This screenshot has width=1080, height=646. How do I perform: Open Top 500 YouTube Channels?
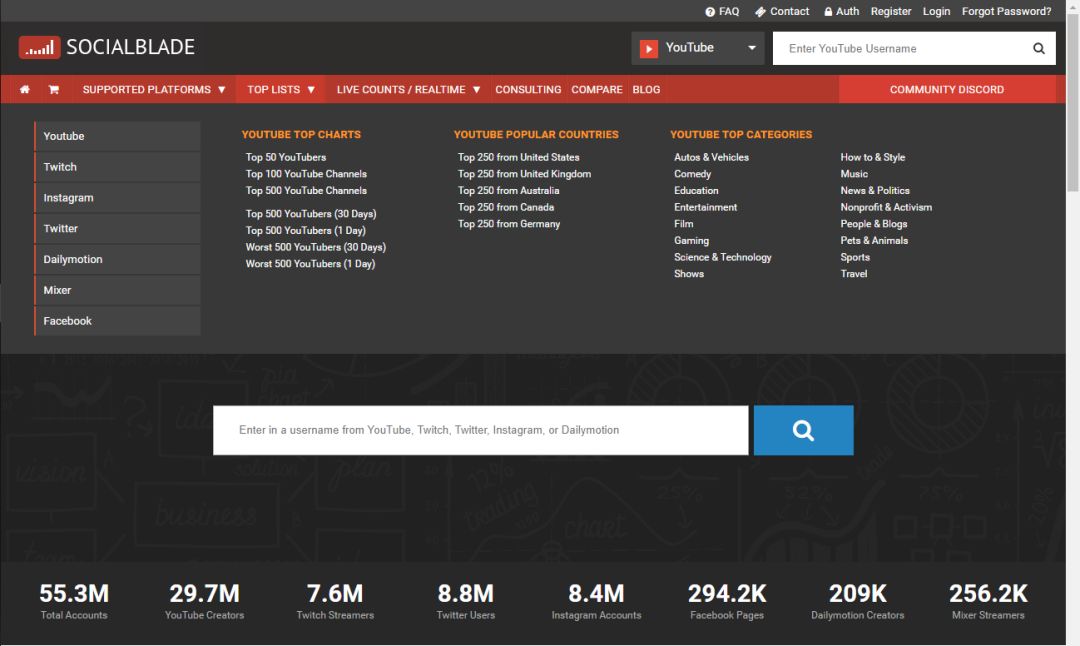click(306, 190)
